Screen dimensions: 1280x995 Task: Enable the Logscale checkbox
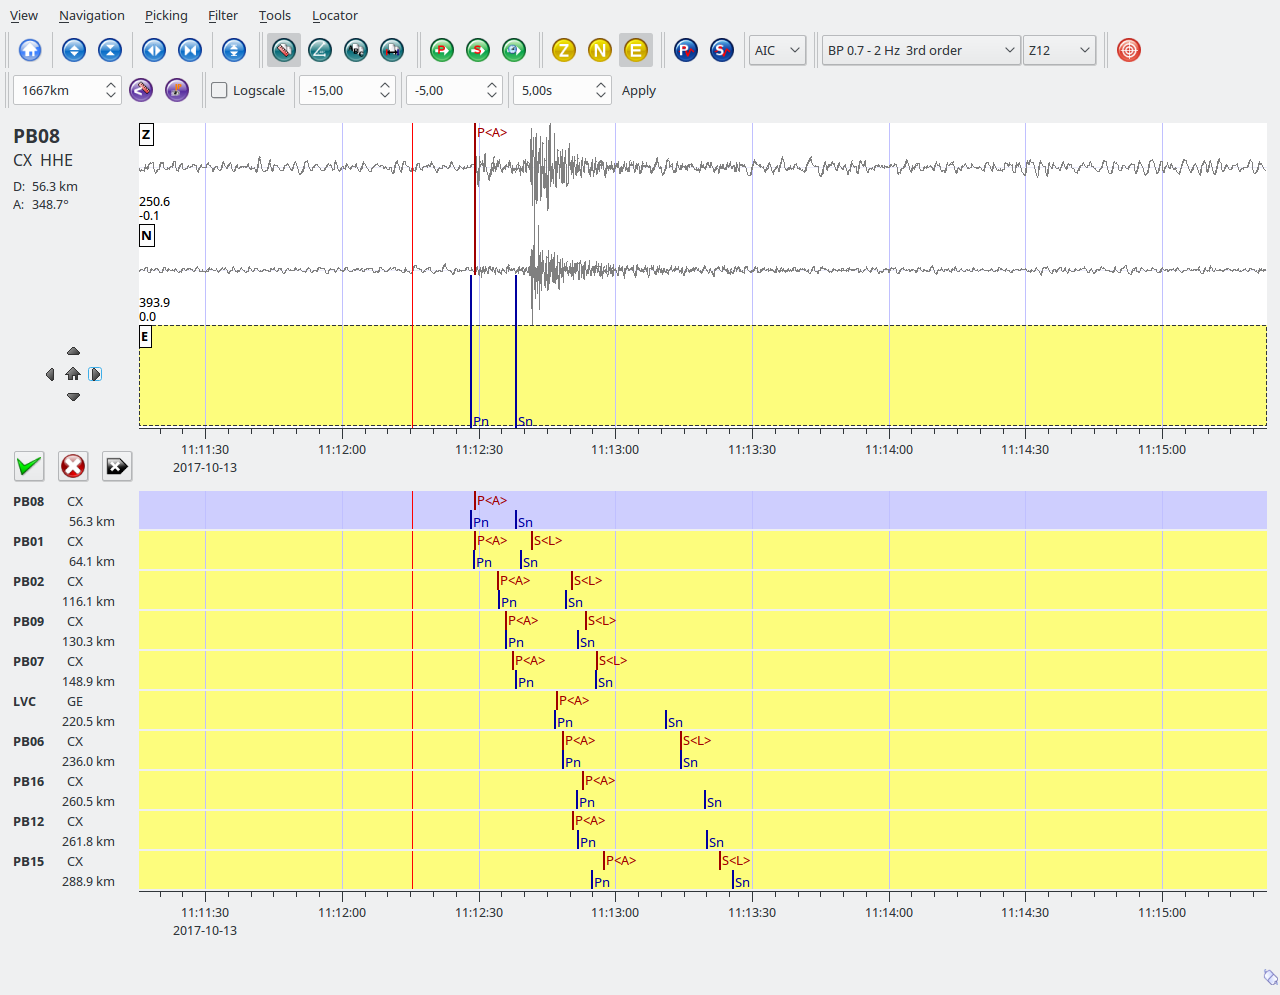(x=220, y=91)
